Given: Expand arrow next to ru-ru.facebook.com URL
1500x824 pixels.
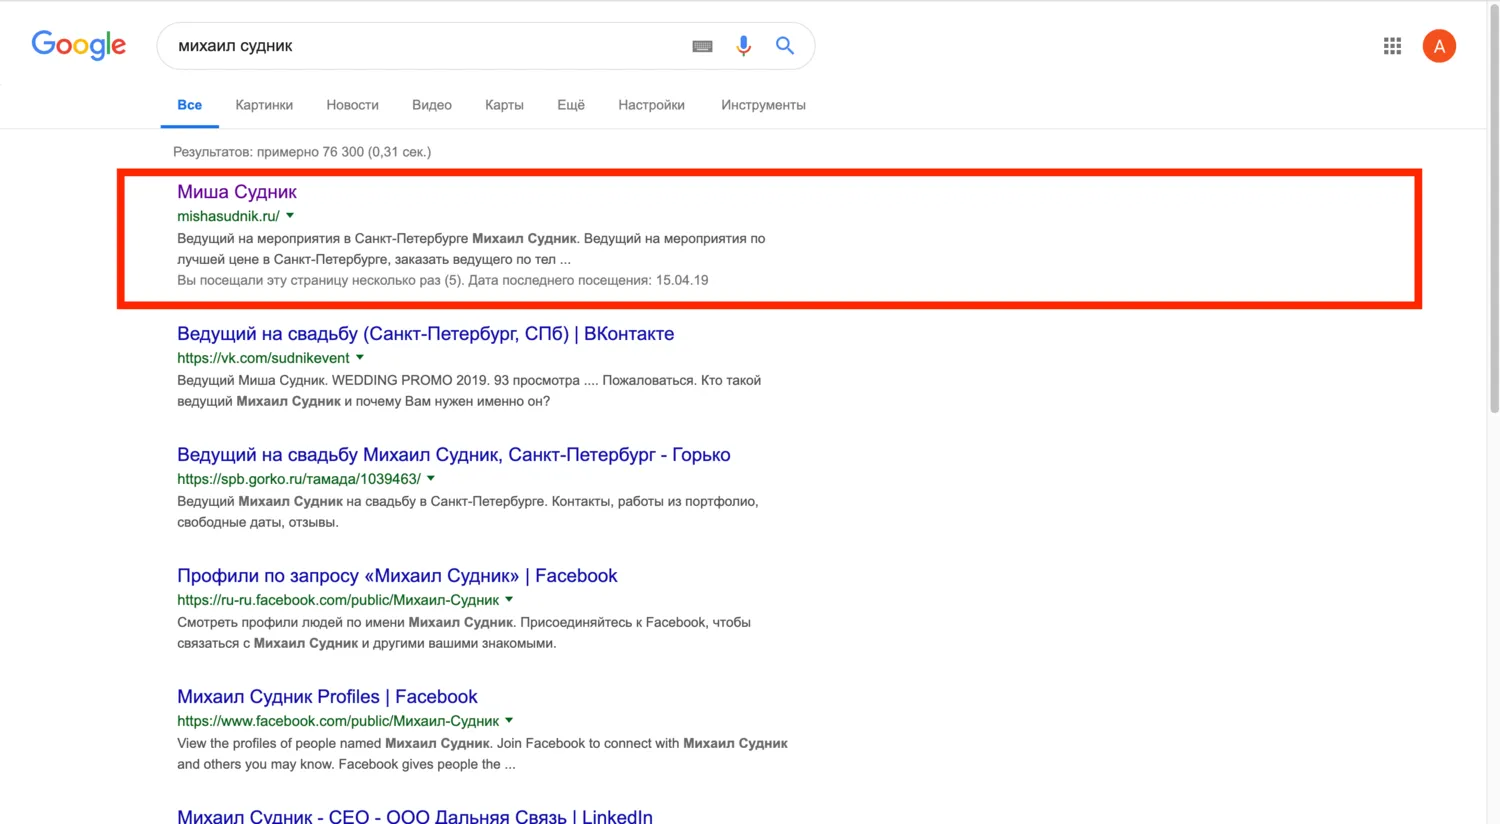Looking at the screenshot, I should click(509, 600).
